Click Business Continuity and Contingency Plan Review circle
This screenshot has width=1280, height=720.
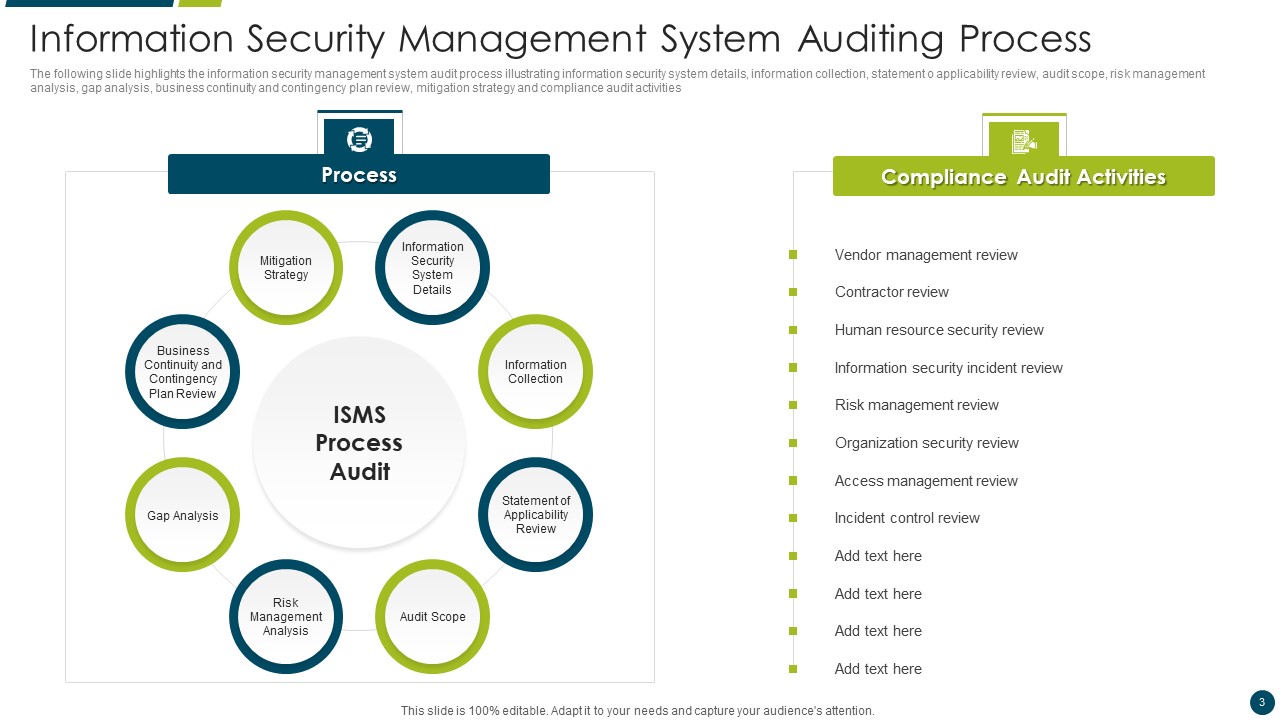pos(183,371)
